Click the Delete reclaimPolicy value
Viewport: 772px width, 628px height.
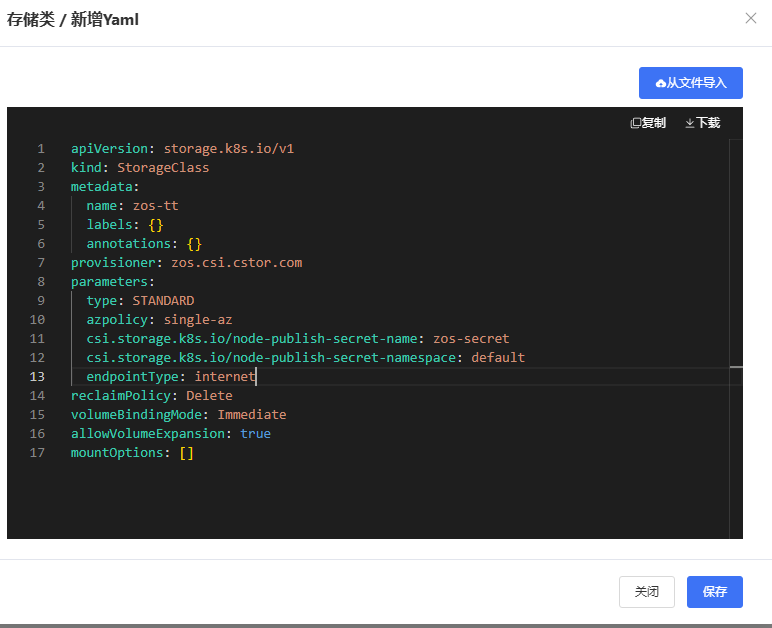click(209, 396)
